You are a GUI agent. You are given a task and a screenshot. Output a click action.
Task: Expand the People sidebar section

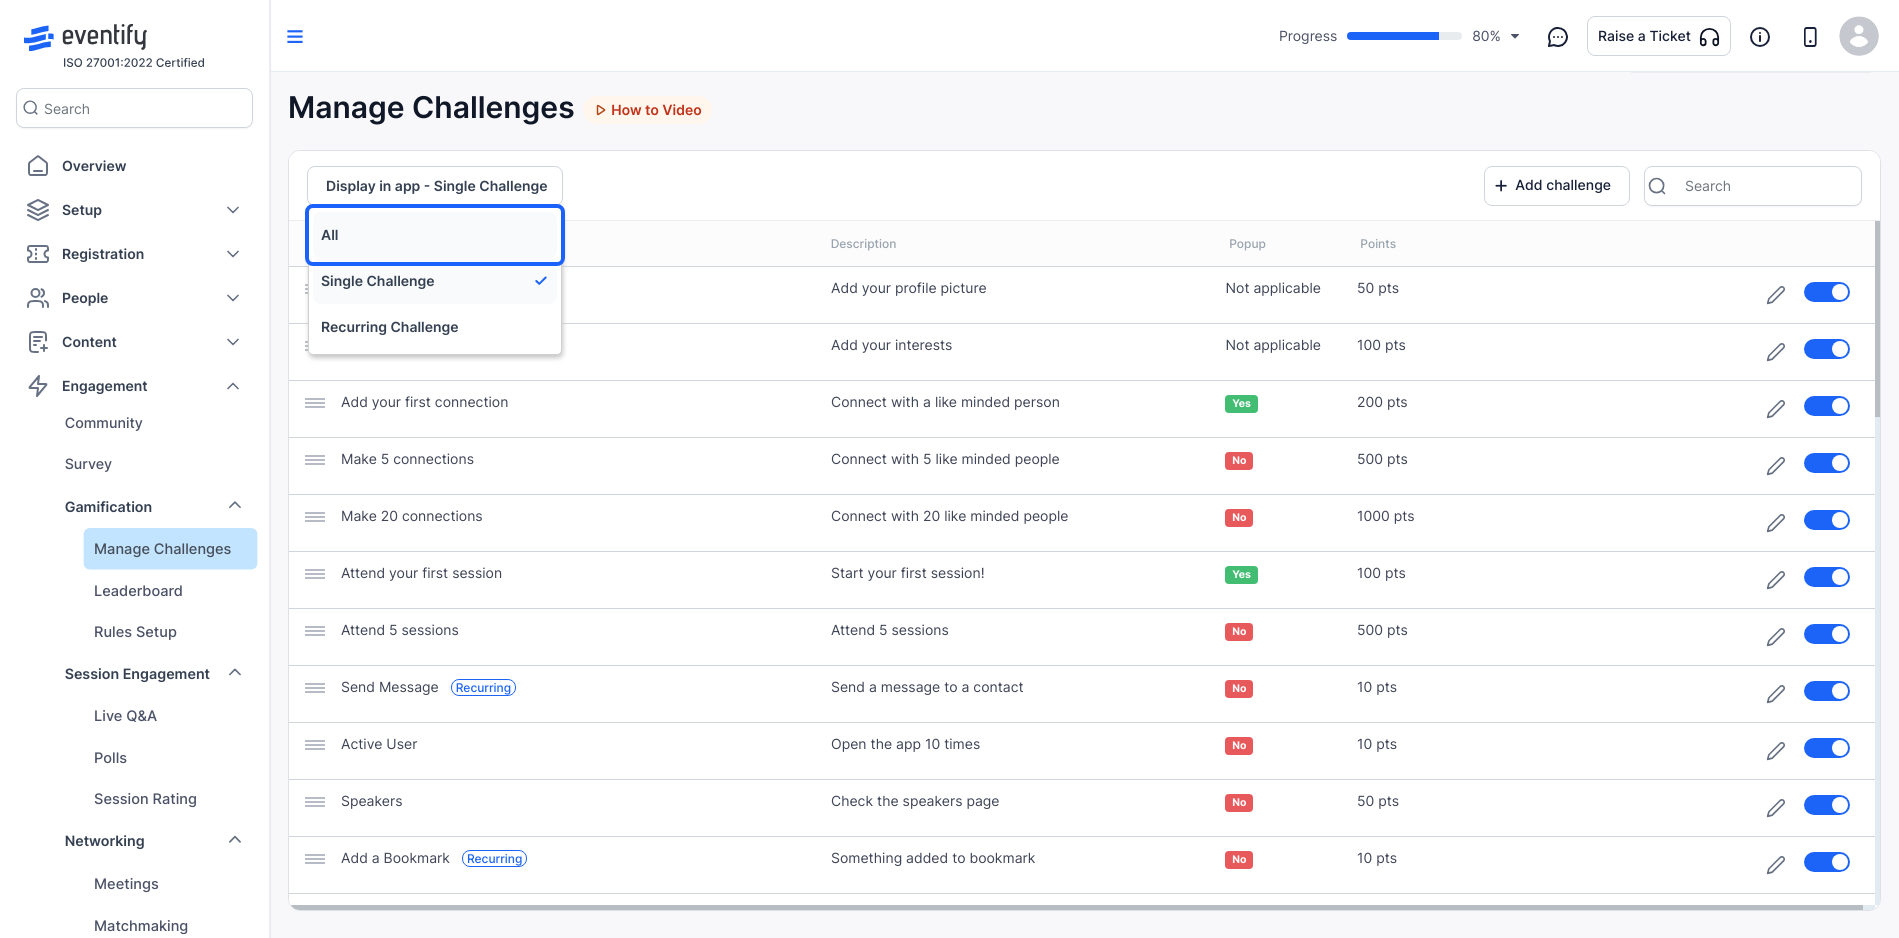[233, 298]
